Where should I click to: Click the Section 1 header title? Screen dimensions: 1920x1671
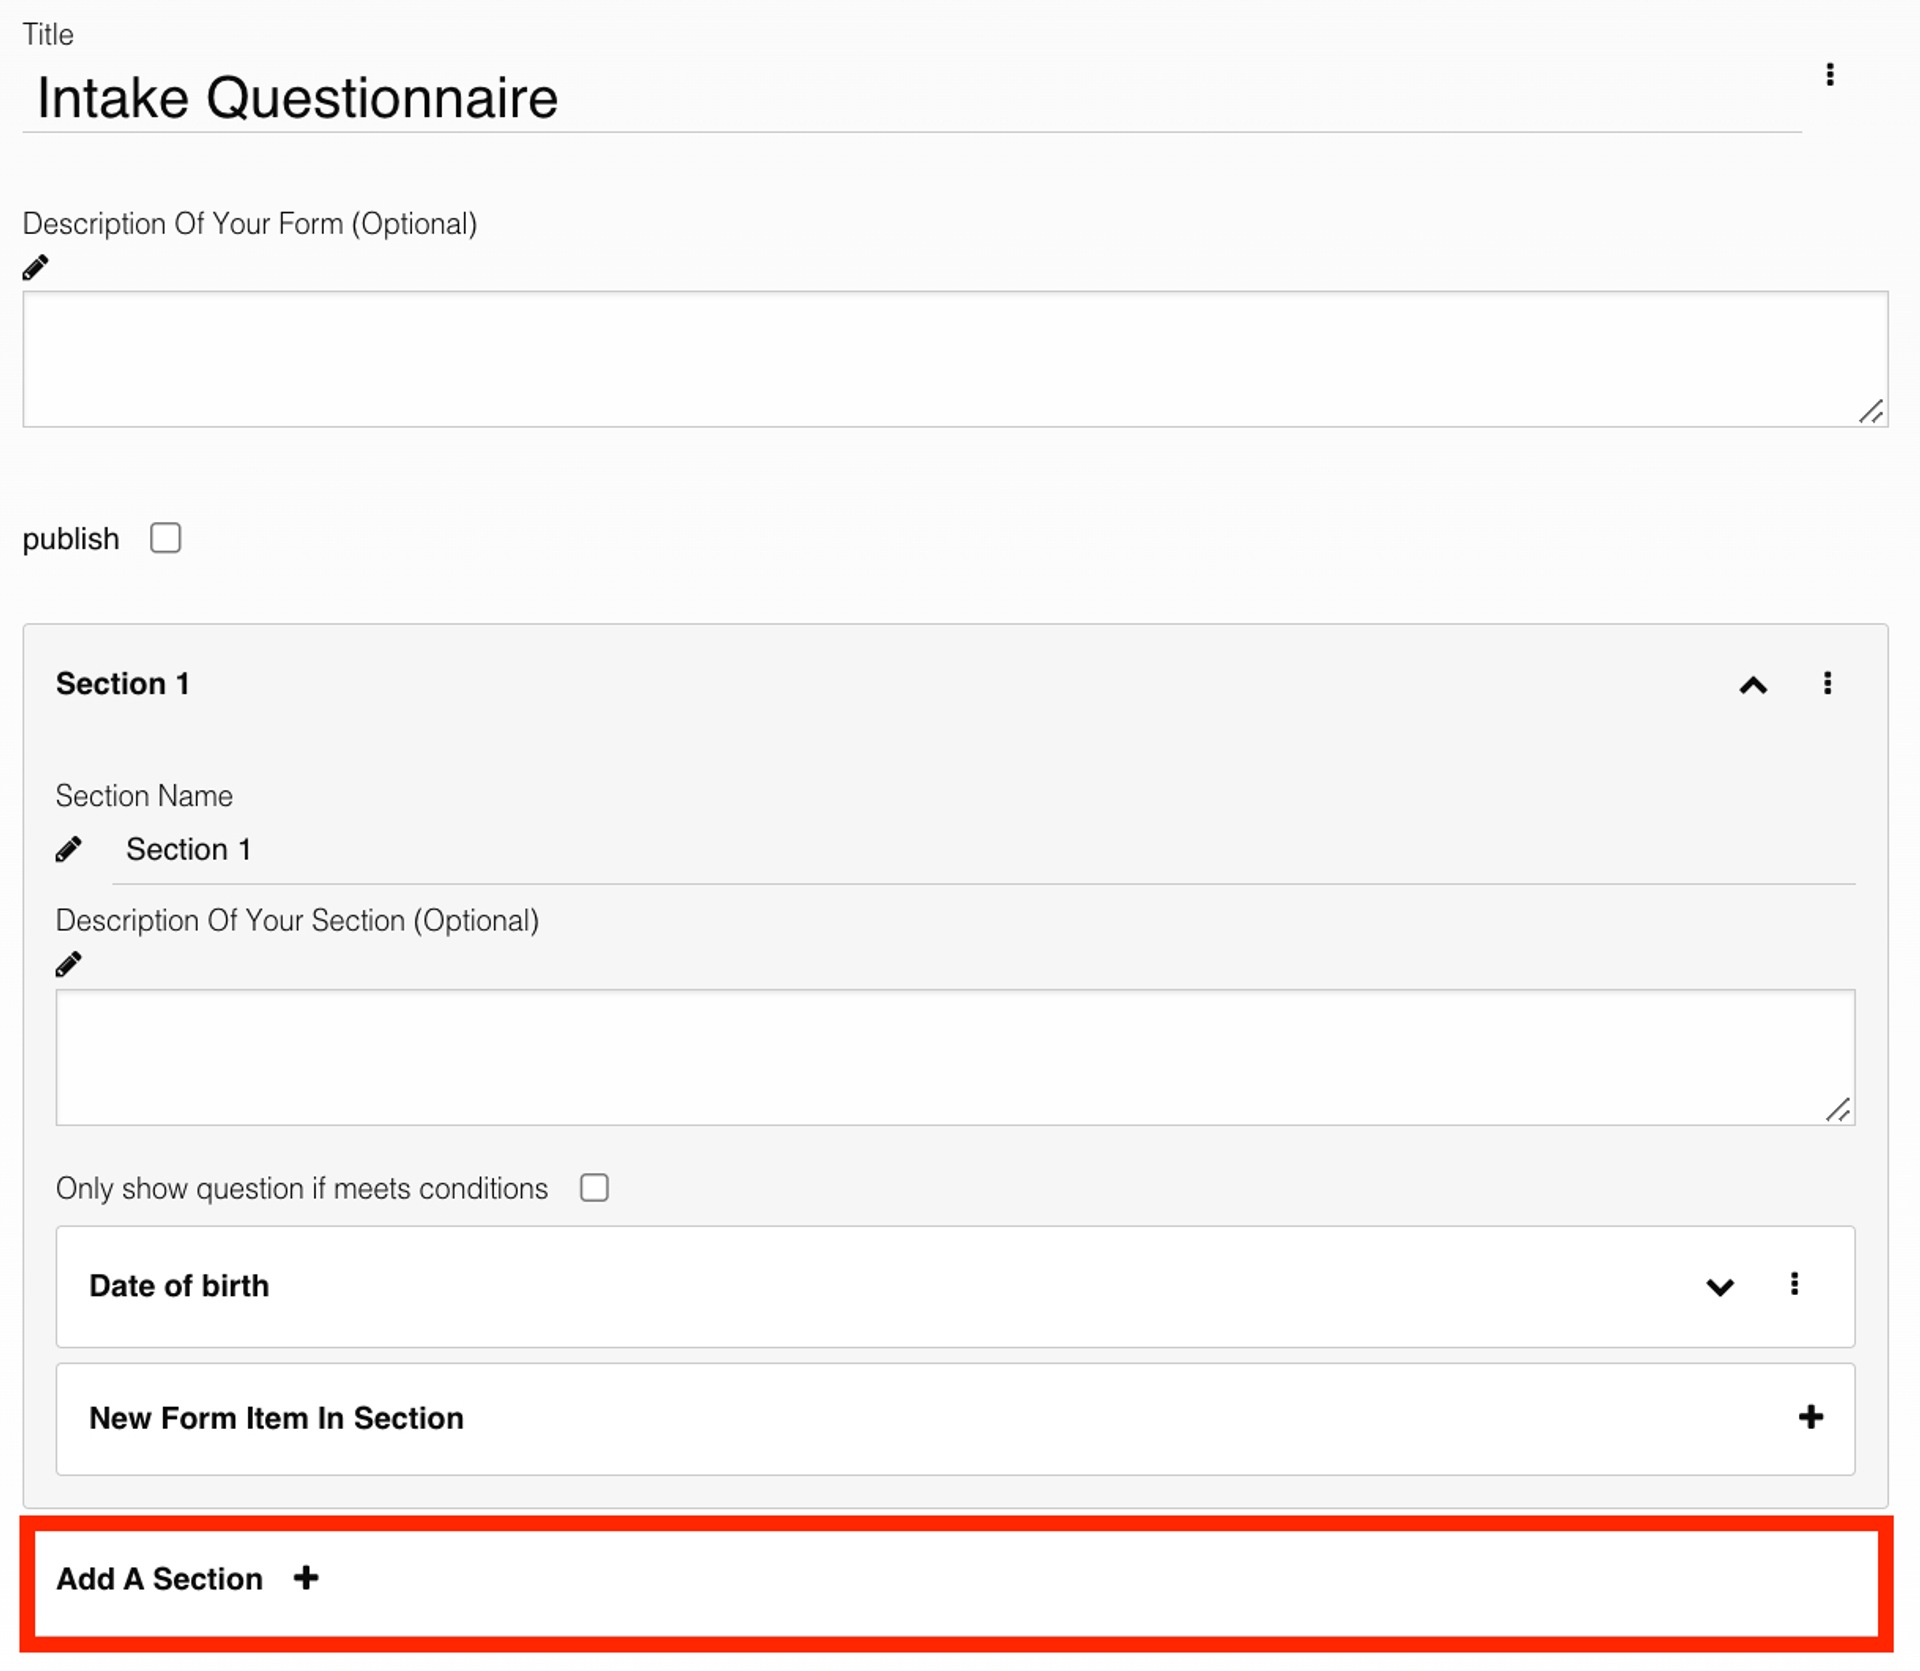[122, 684]
